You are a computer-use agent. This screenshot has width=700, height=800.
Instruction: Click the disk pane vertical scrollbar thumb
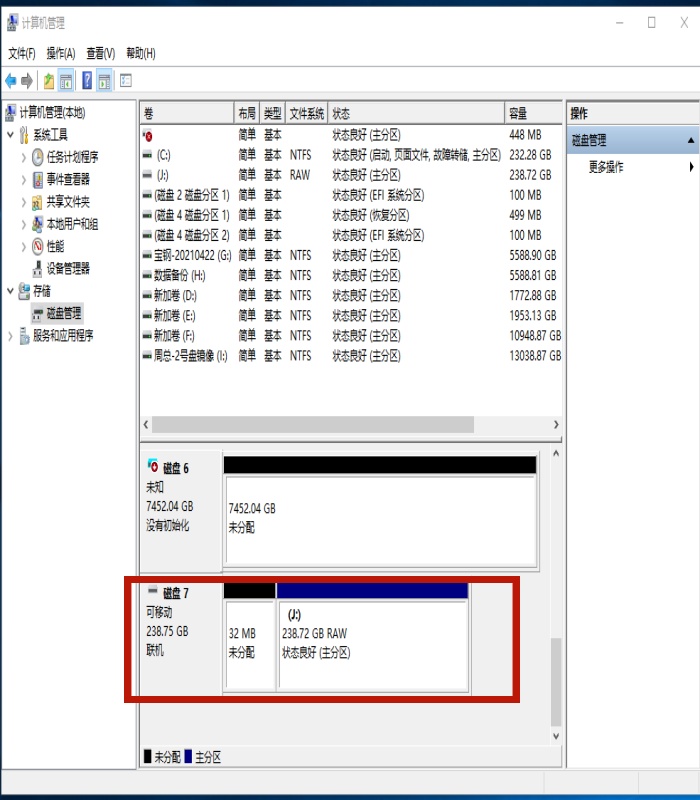point(556,682)
